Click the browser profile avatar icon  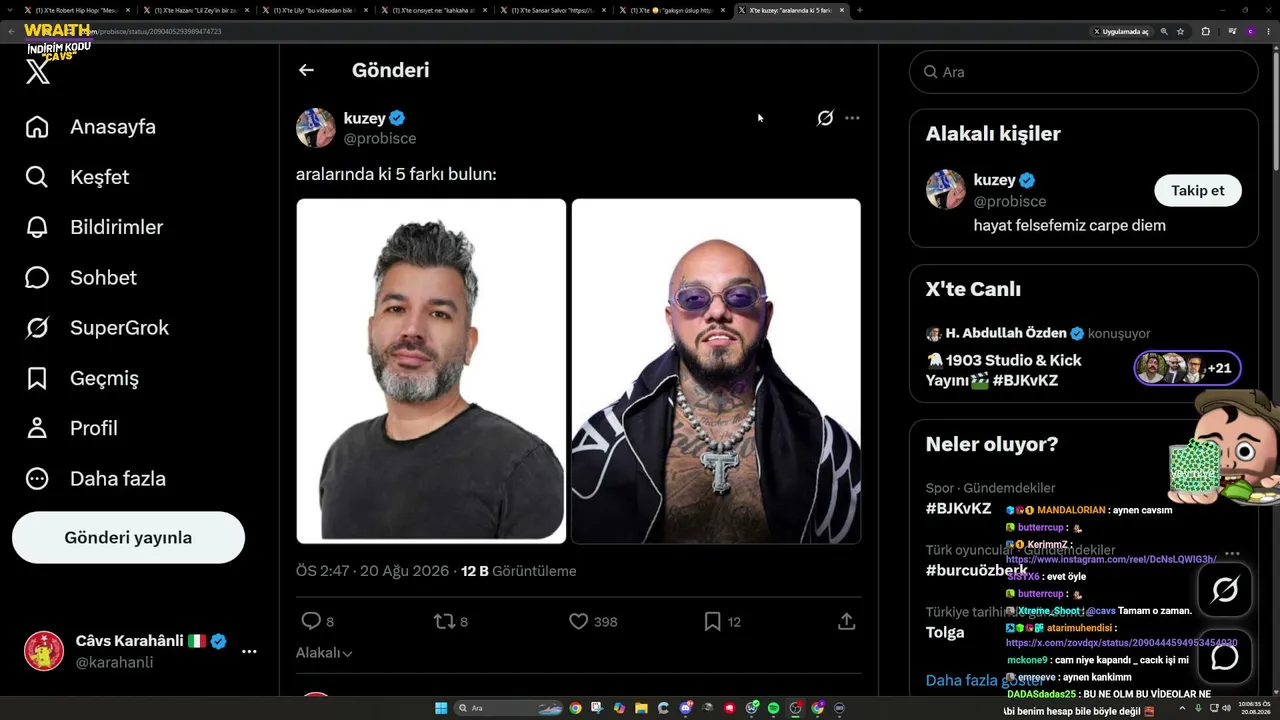[1249, 32]
